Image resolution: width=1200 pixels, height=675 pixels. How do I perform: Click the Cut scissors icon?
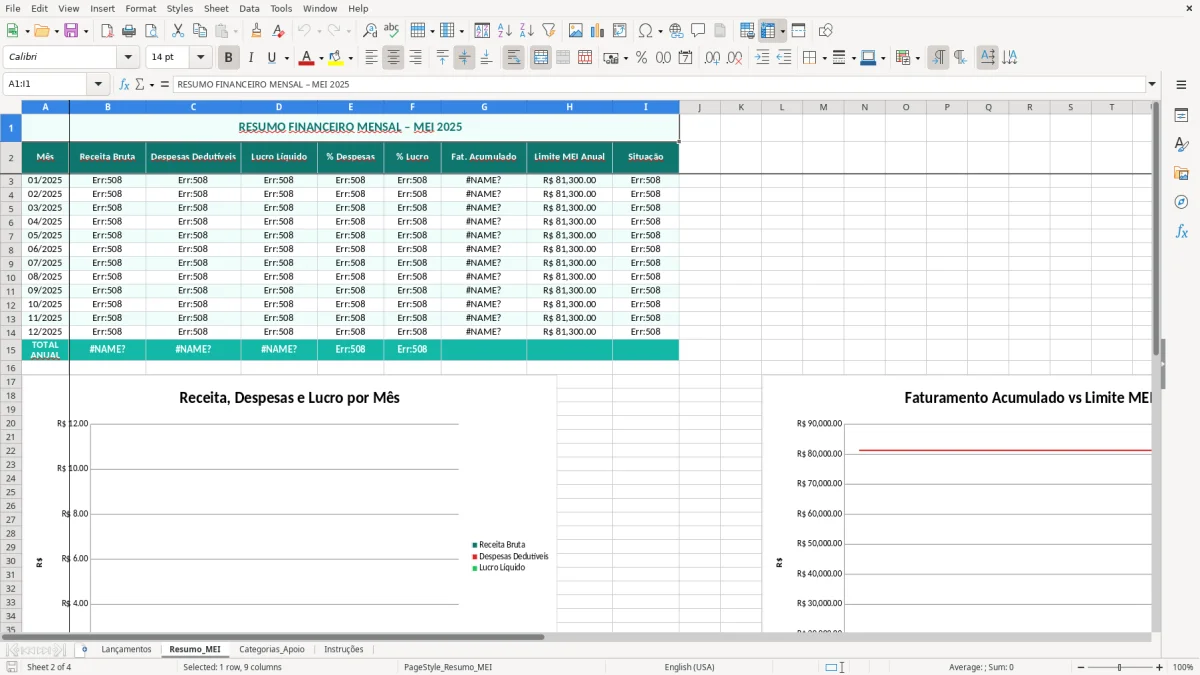pyautogui.click(x=178, y=31)
